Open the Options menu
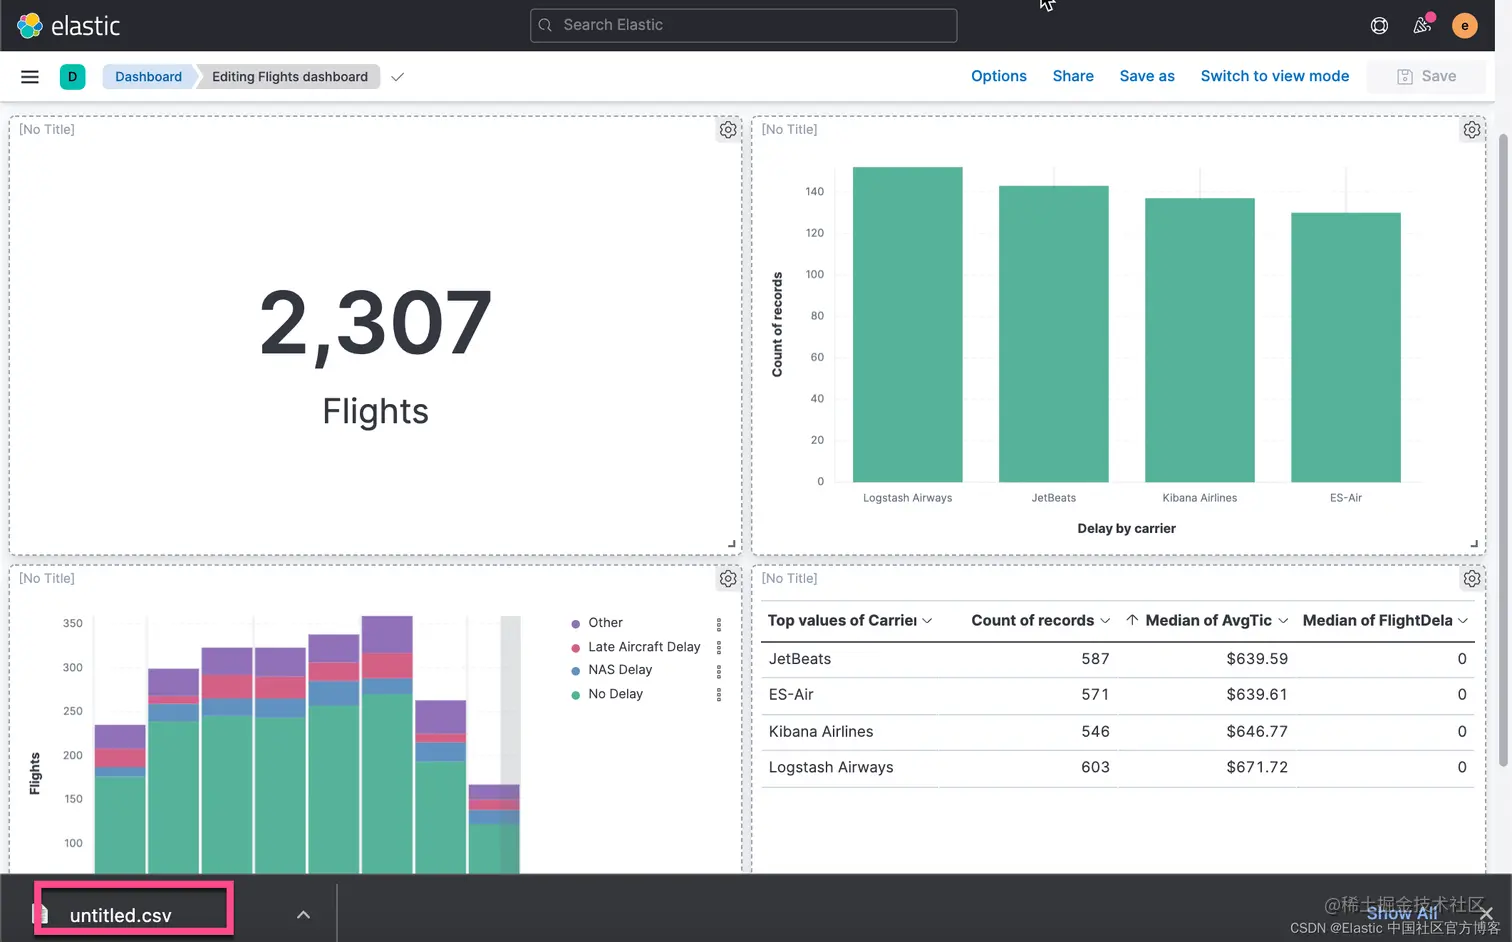 998,76
